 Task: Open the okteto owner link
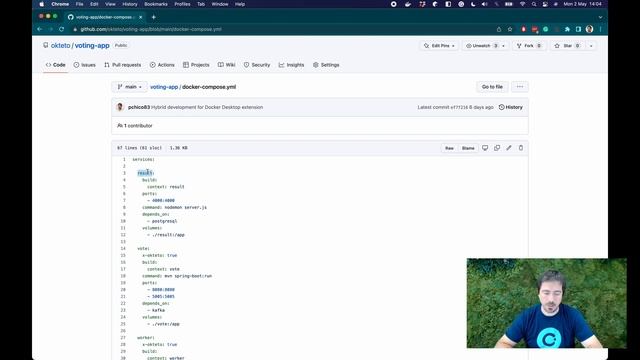click(60, 46)
